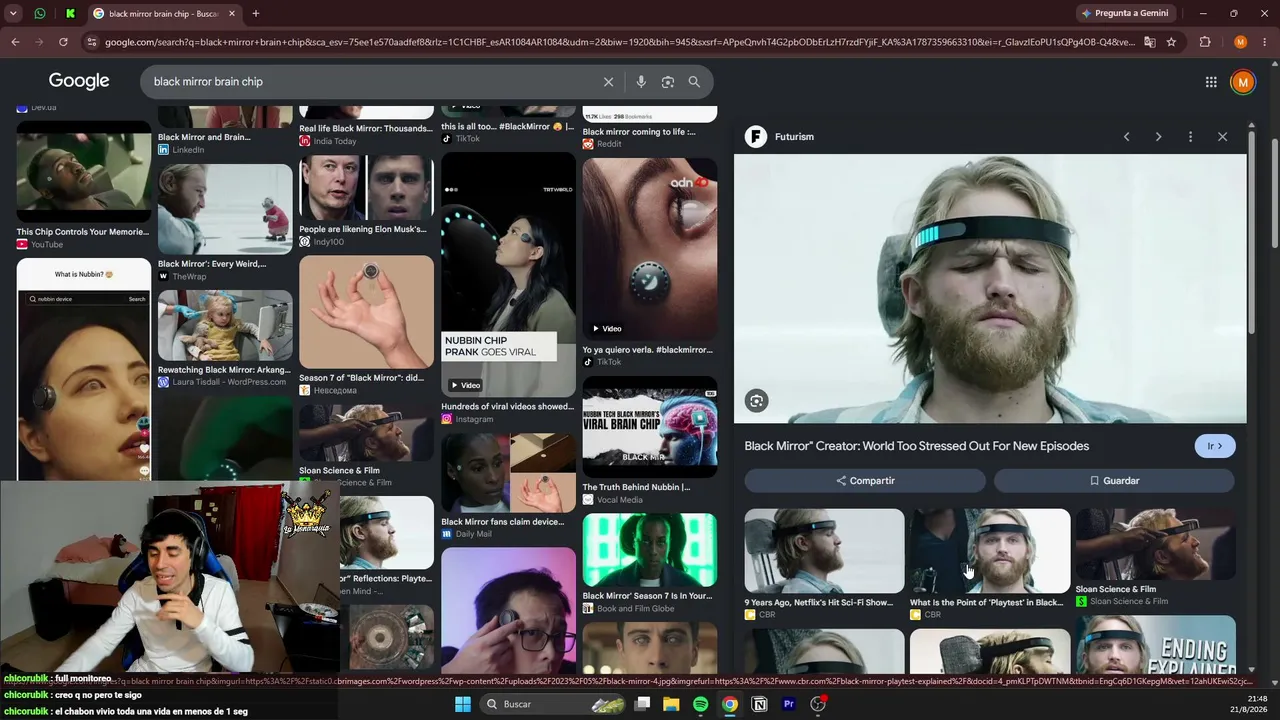Open 'Black Mirror Season 7 Is In Your' image
Viewport: 1280px width, 720px height.
(650, 550)
